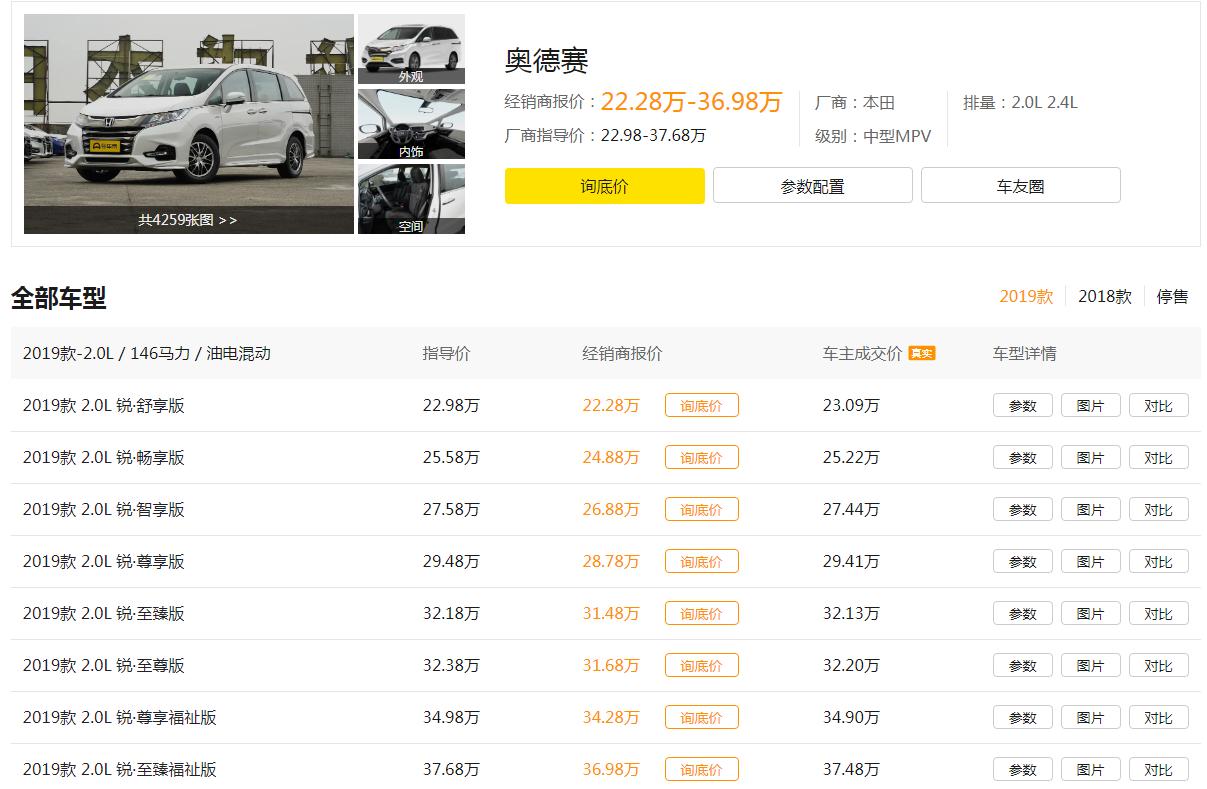Click 对比 for the 锐·畅享版 row

click(x=1158, y=457)
